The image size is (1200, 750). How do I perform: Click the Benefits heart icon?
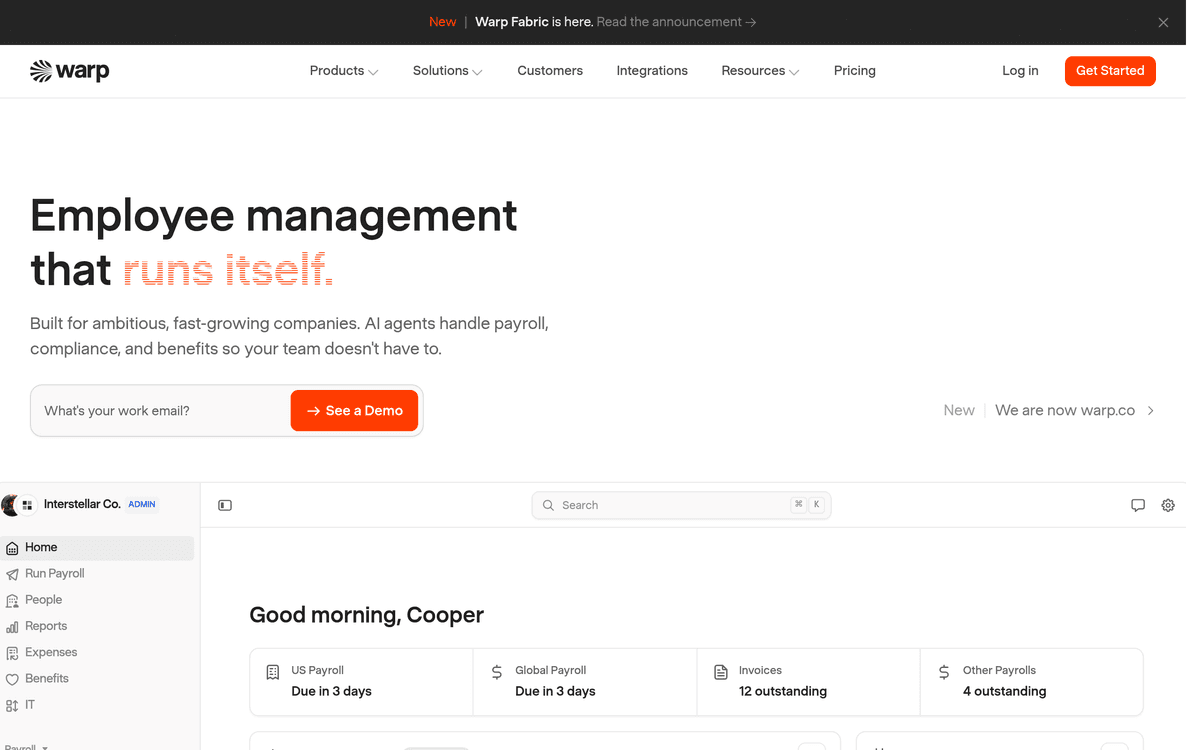[x=12, y=680]
